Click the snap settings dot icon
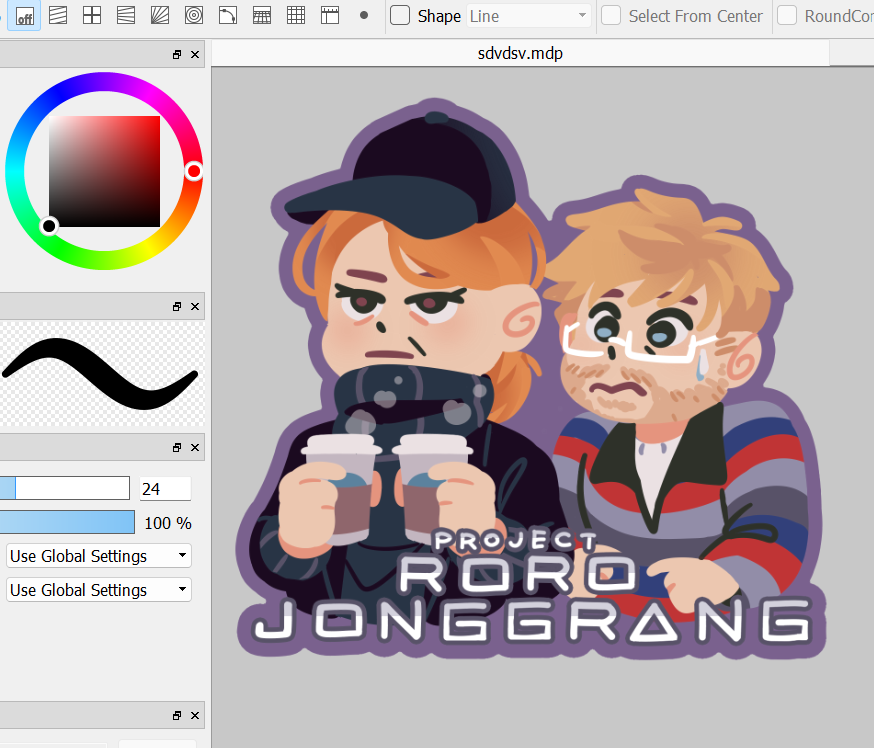The height and width of the screenshot is (748, 874). (364, 16)
